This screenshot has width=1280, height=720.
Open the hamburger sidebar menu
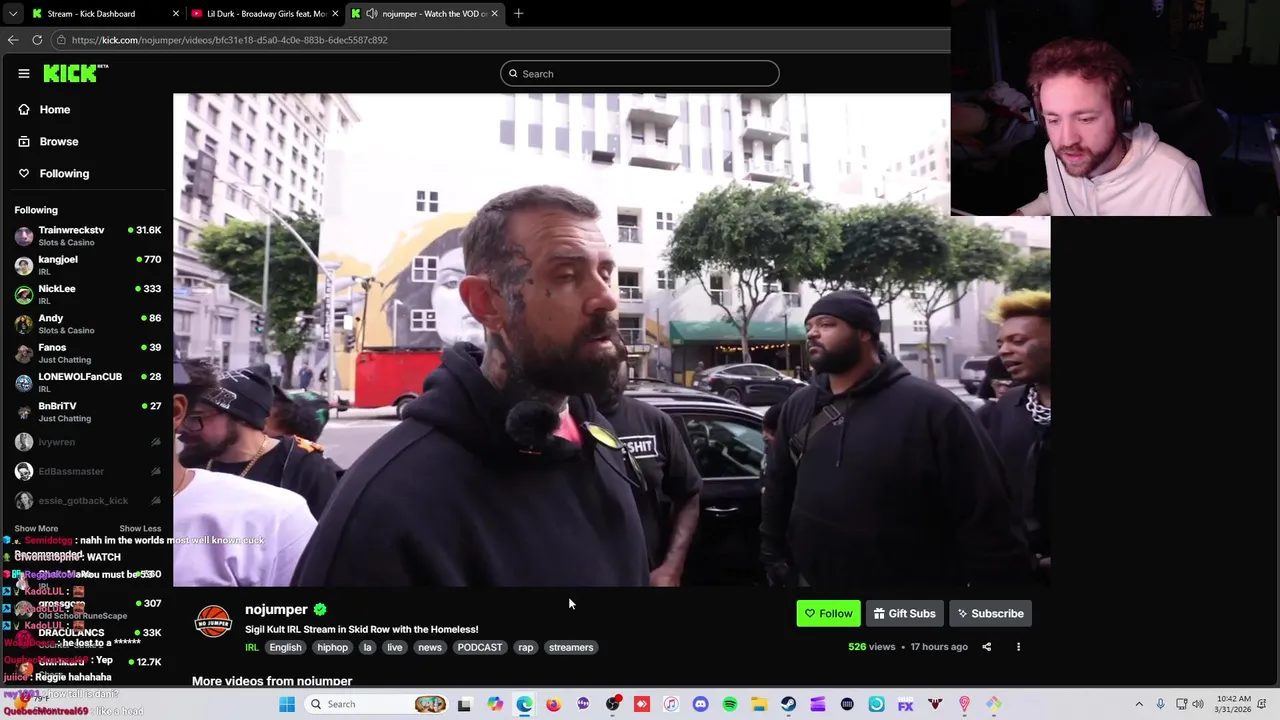24,73
